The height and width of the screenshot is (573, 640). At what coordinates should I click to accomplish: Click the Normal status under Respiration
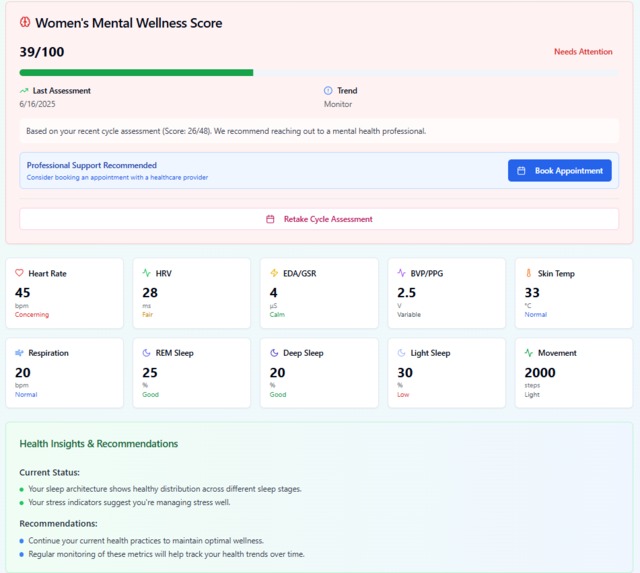coord(26,395)
